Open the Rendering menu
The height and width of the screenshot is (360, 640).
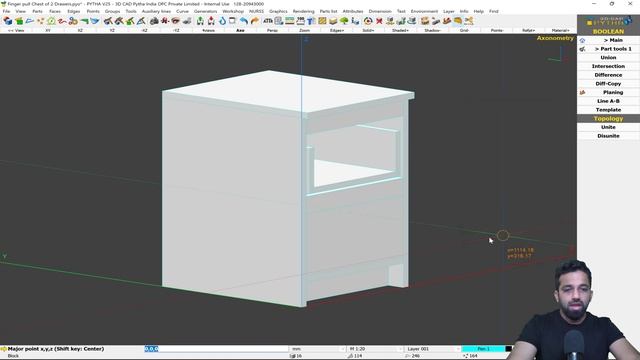pyautogui.click(x=303, y=11)
